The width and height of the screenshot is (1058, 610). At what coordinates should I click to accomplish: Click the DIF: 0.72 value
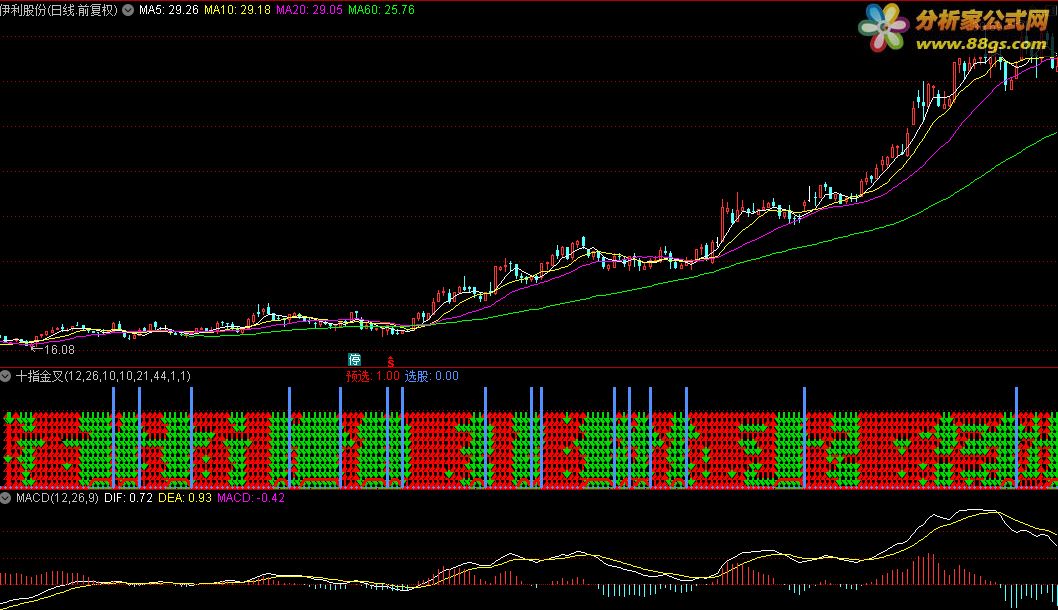pyautogui.click(x=128, y=498)
